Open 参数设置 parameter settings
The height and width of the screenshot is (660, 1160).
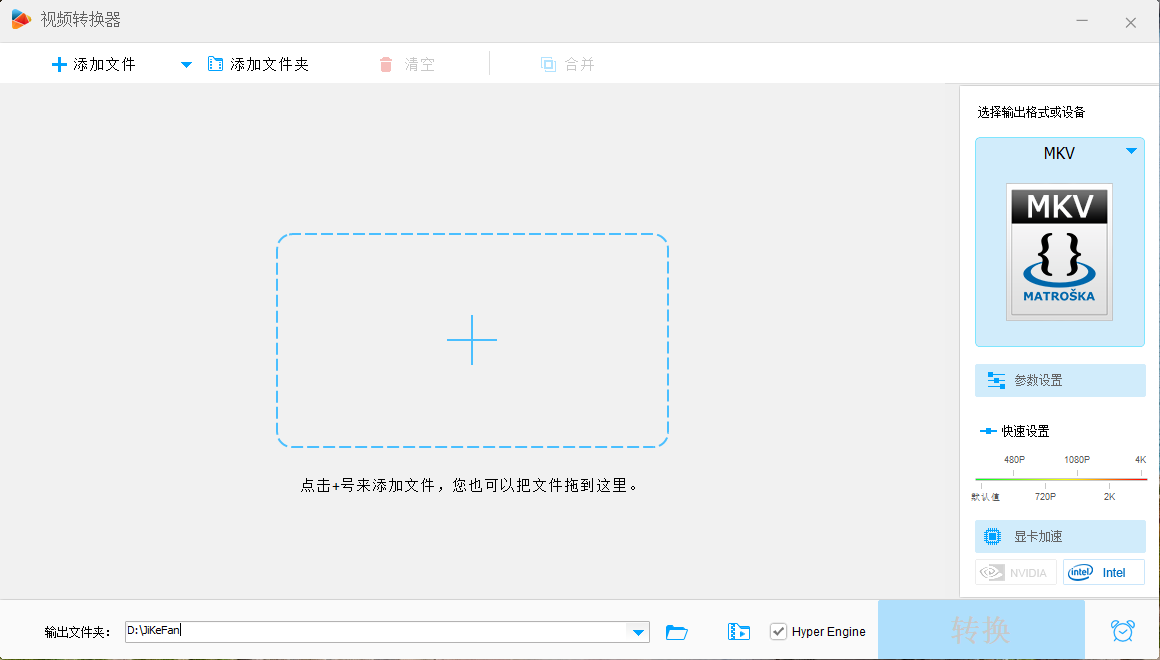tap(1060, 381)
